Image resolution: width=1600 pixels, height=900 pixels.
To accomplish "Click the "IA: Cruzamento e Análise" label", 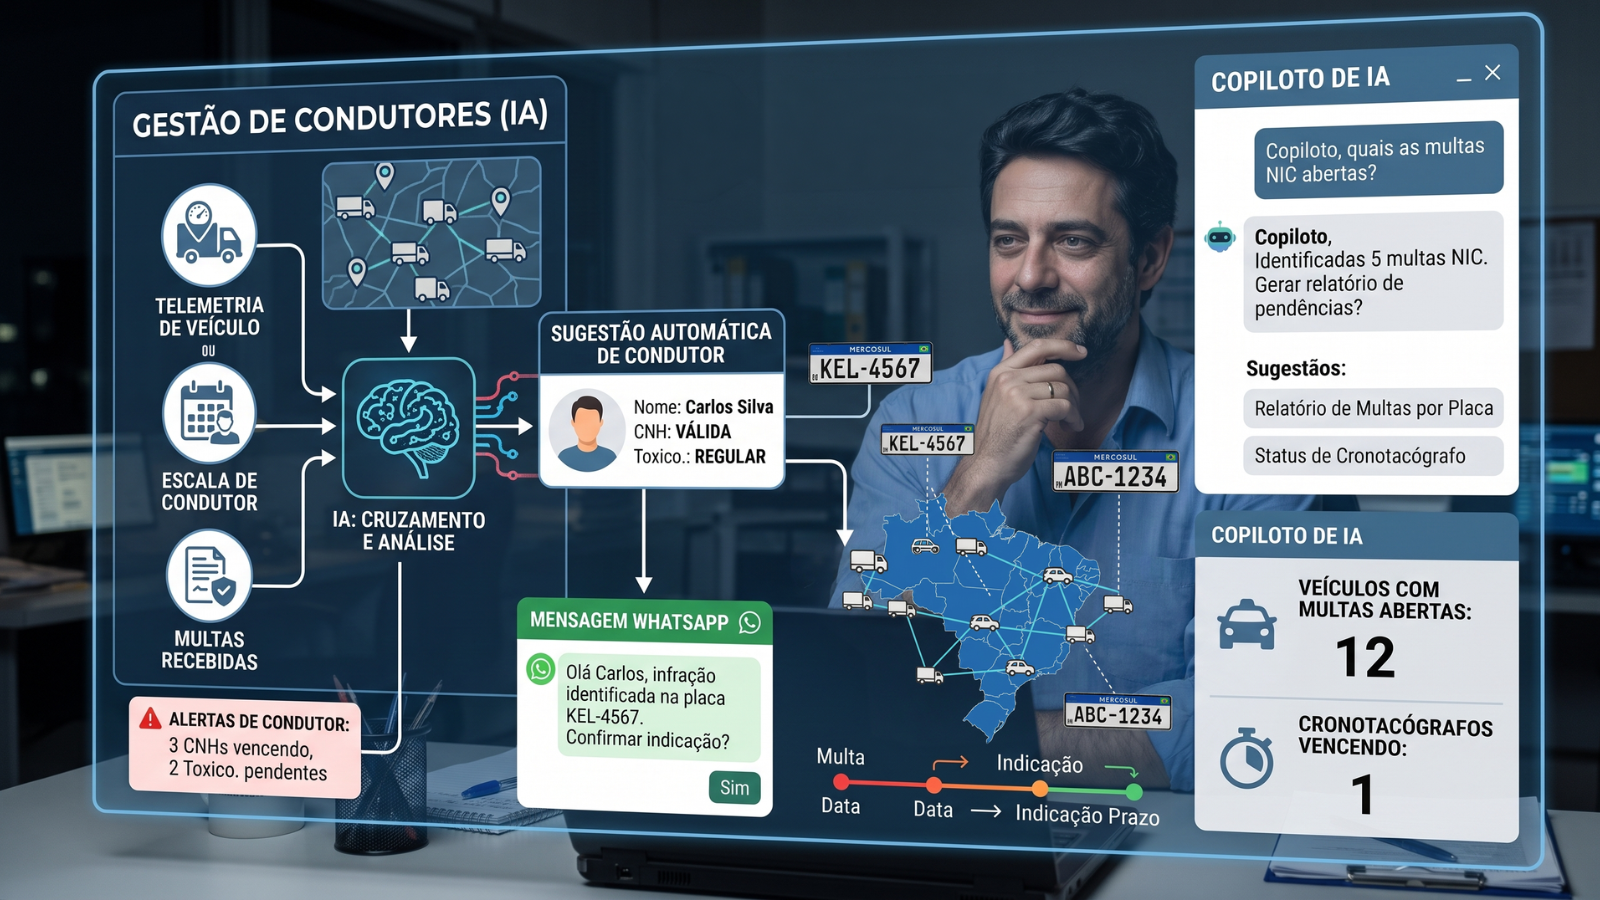I will pos(408,531).
